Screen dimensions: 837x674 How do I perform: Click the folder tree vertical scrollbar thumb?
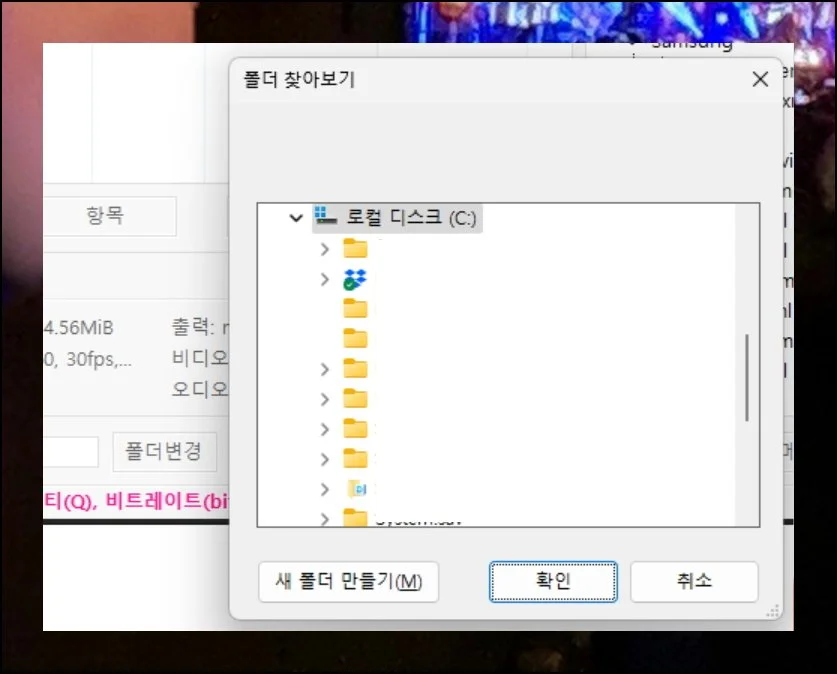click(746, 378)
